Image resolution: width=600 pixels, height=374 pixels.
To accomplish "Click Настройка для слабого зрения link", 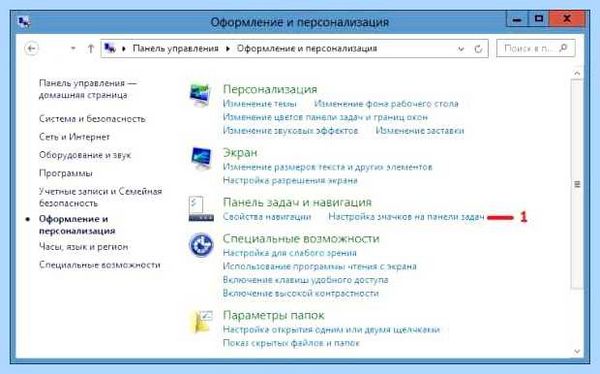I will 290,253.
